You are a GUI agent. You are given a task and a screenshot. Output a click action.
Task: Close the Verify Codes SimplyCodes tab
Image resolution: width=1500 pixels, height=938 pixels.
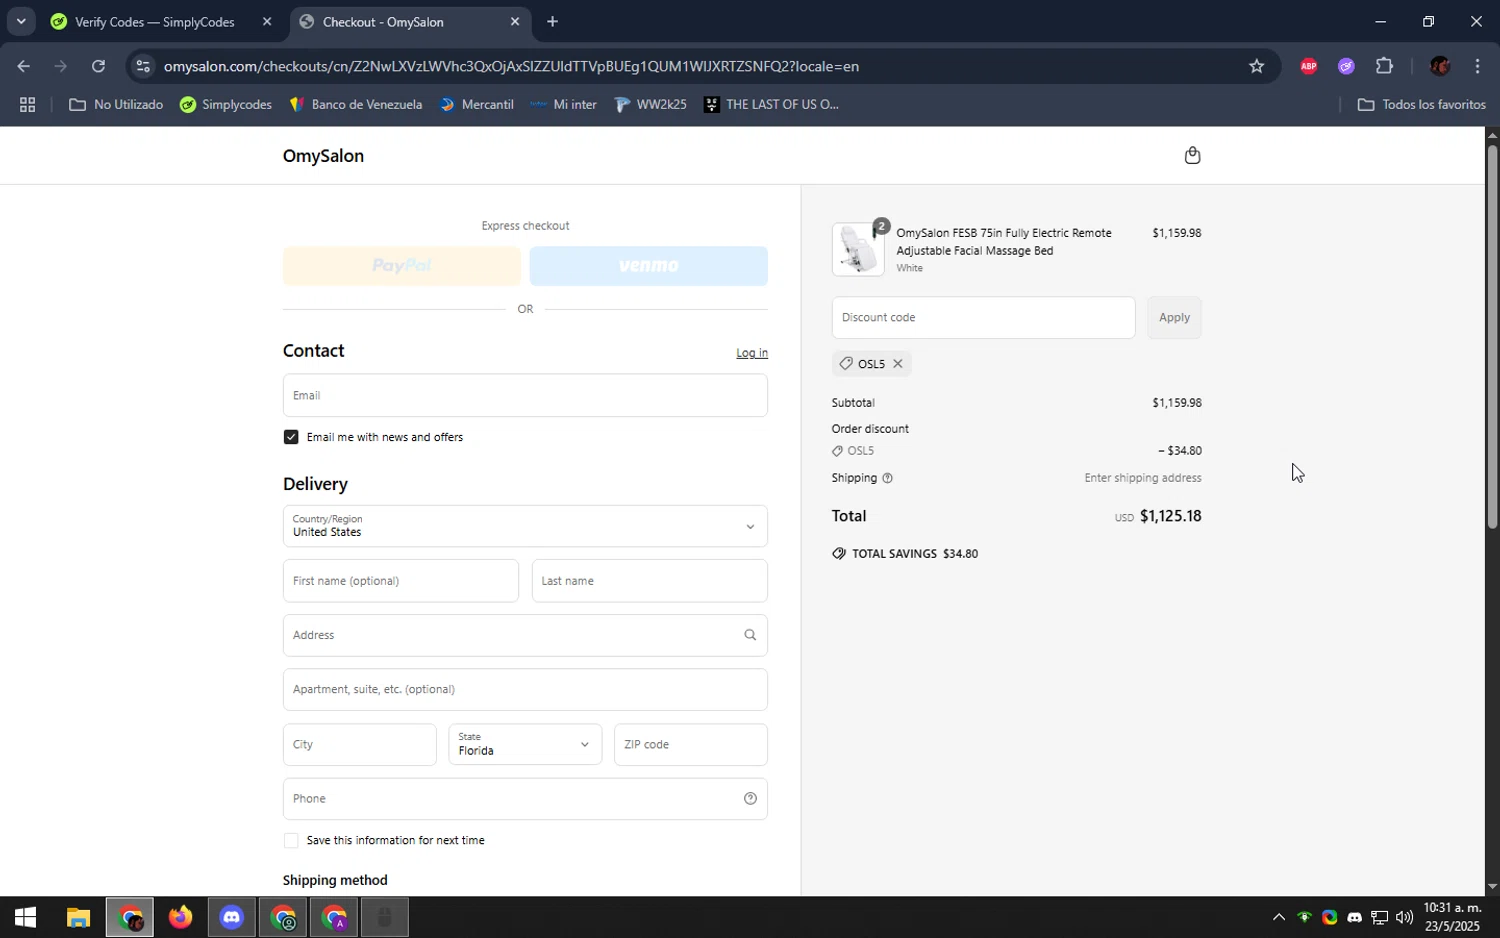(x=267, y=21)
